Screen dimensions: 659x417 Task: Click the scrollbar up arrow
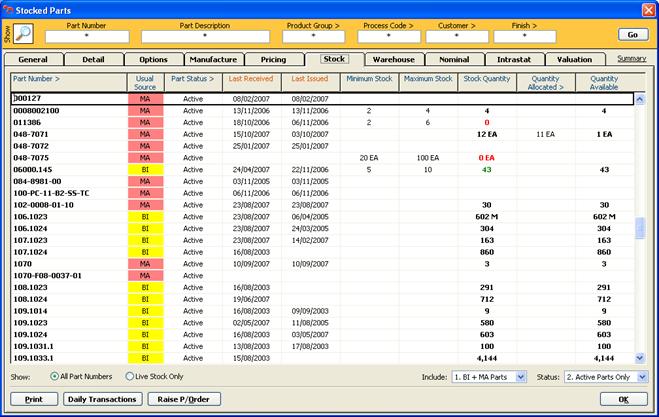click(x=640, y=99)
